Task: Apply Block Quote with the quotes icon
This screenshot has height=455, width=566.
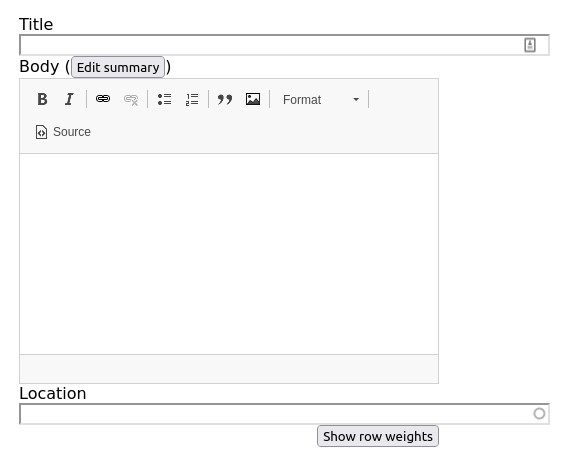Action: point(225,99)
